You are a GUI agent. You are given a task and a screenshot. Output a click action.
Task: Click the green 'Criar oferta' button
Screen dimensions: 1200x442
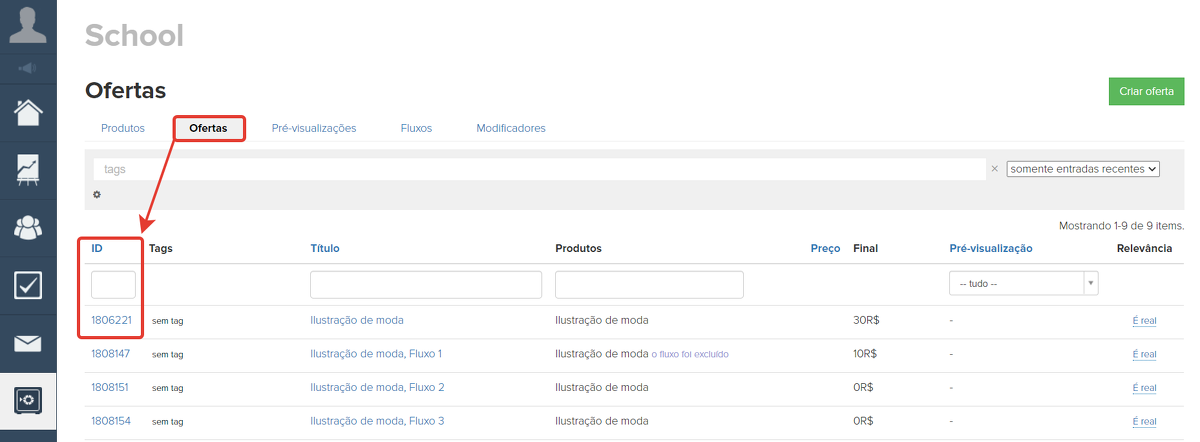coord(1146,91)
